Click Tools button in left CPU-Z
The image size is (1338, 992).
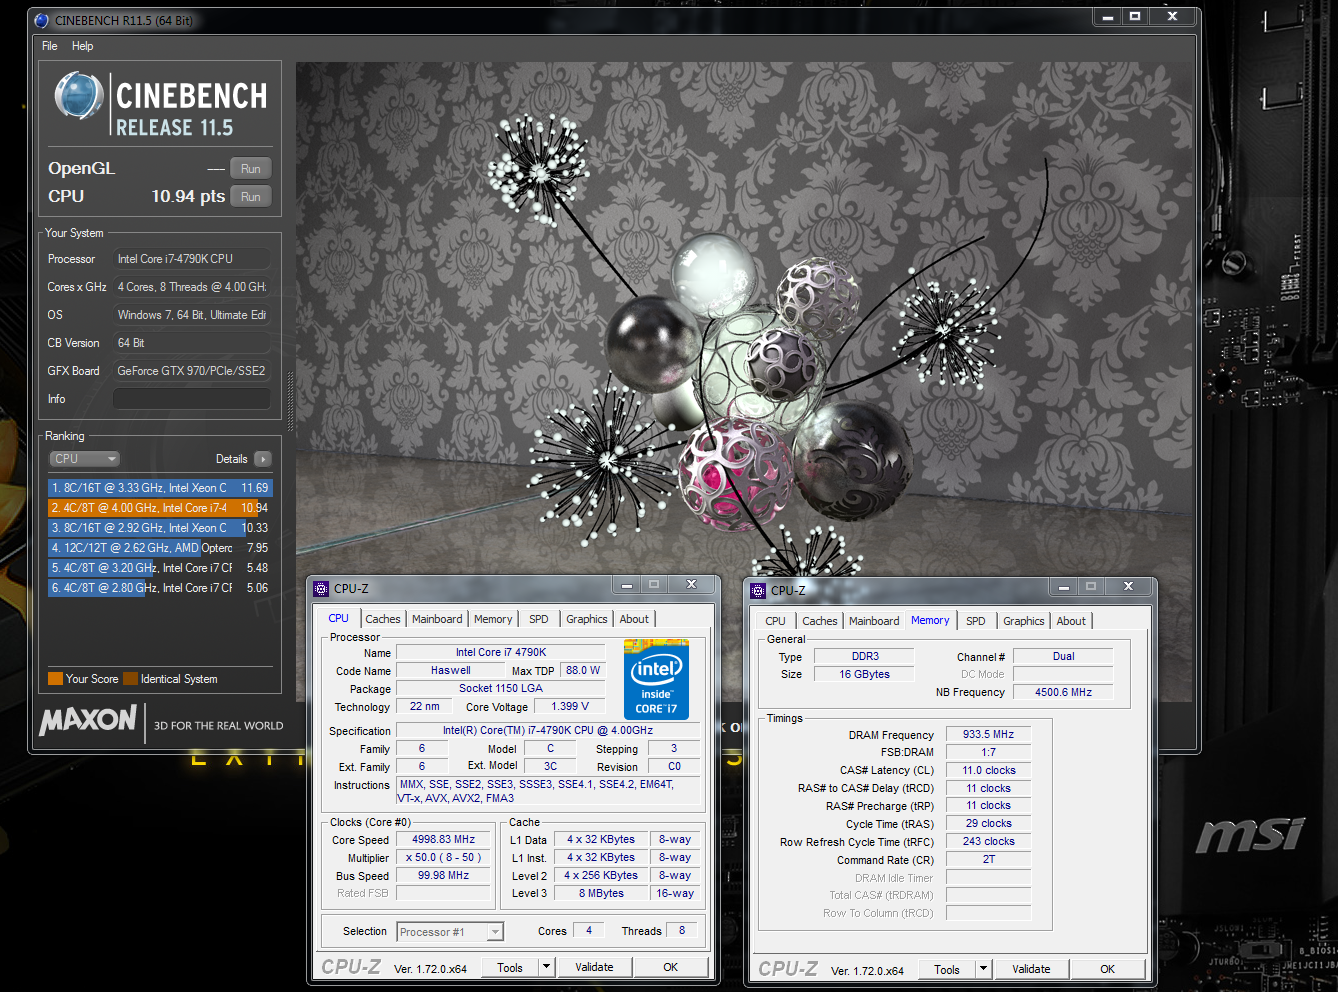(510, 968)
